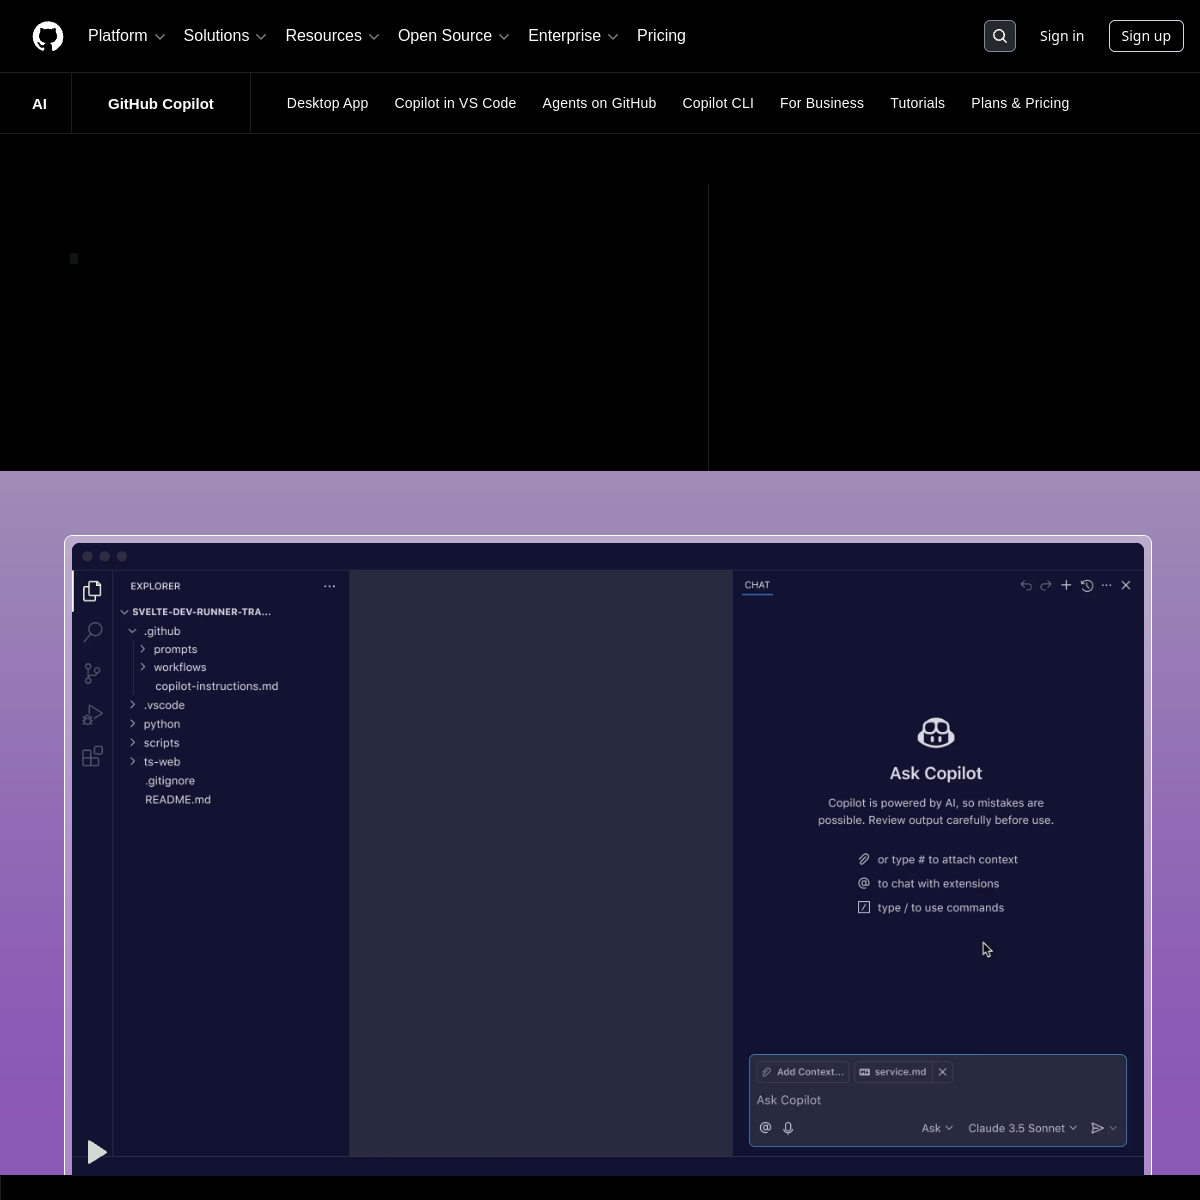Go to Plans & Pricing
This screenshot has width=1200, height=1200.
1020,103
